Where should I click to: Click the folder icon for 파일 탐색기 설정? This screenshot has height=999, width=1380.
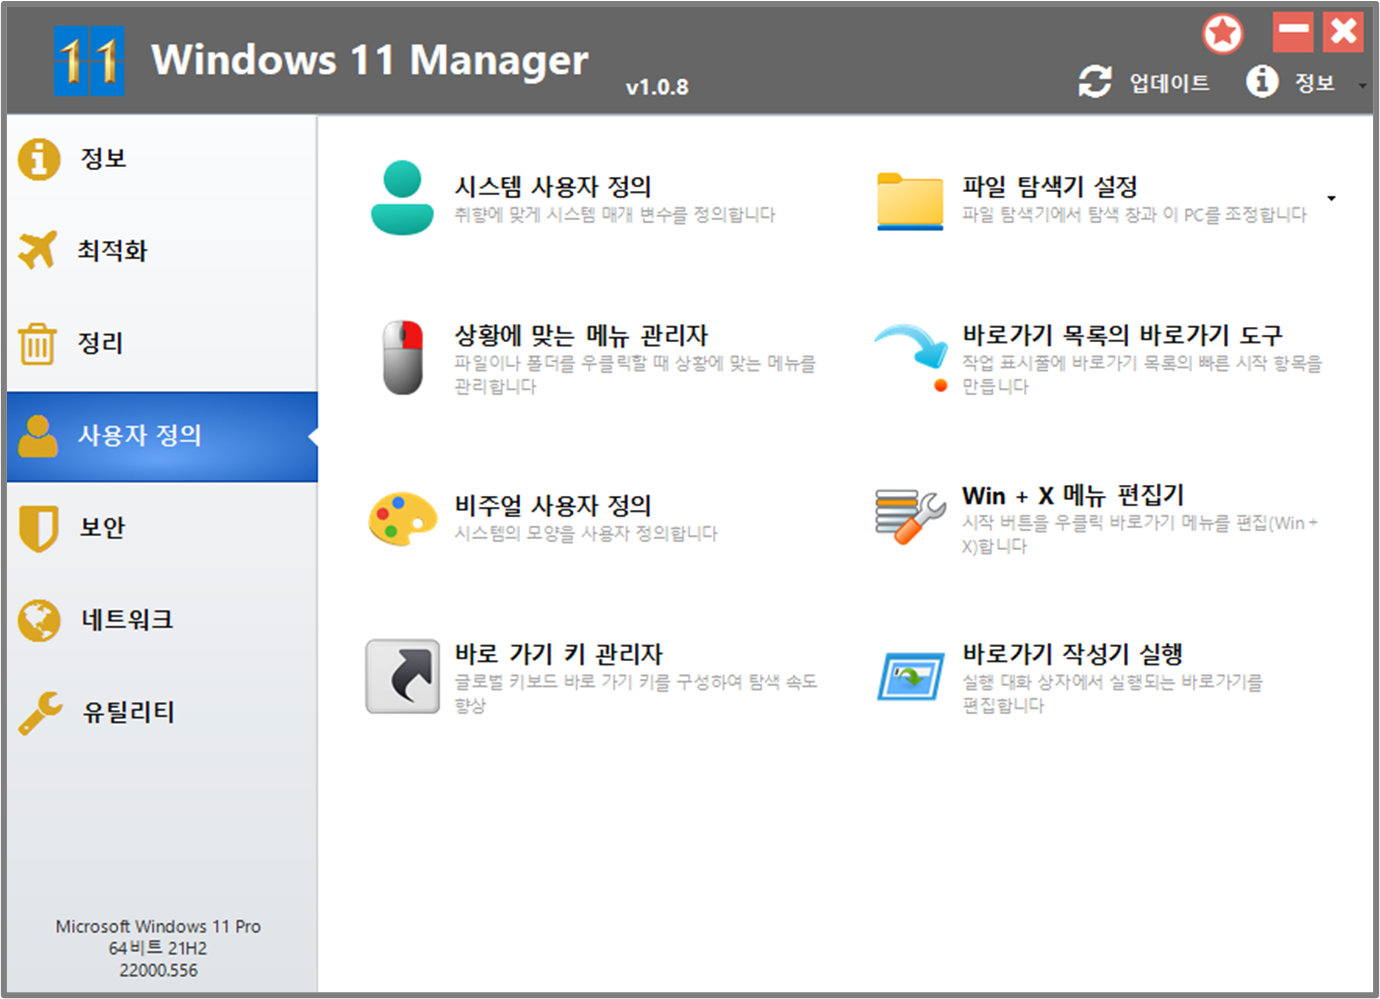(x=910, y=201)
